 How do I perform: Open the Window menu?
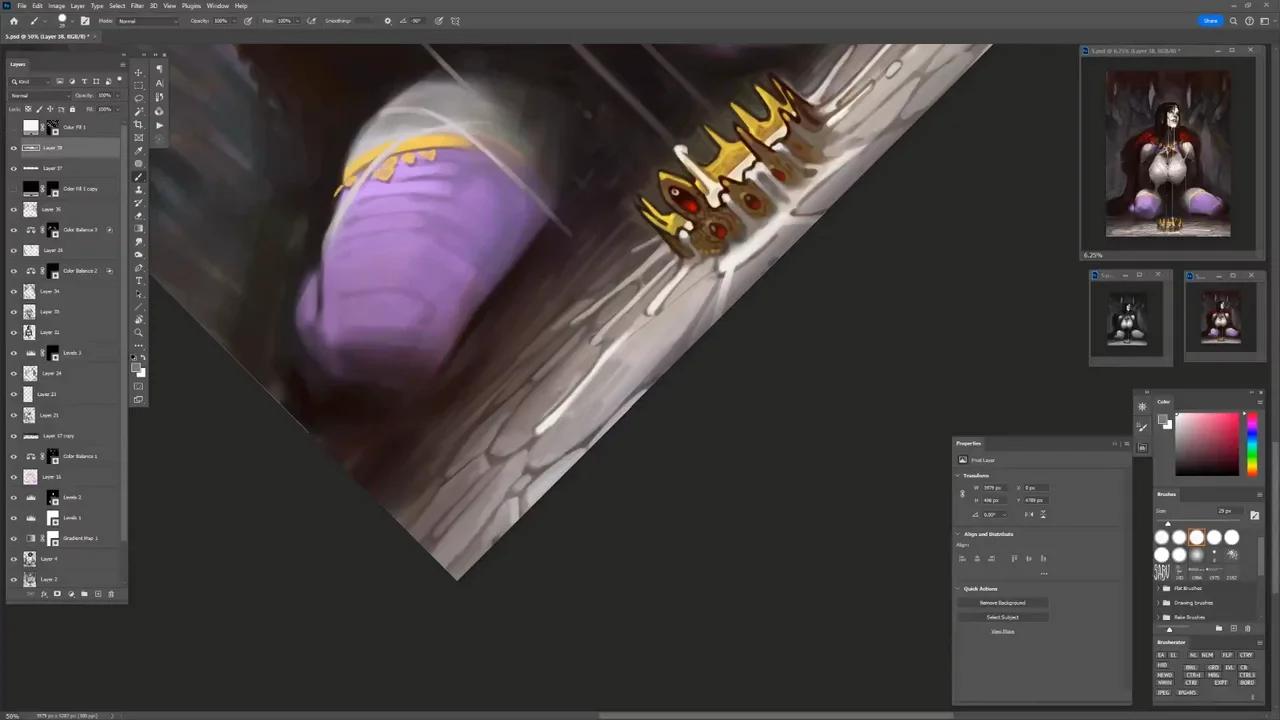click(x=217, y=6)
